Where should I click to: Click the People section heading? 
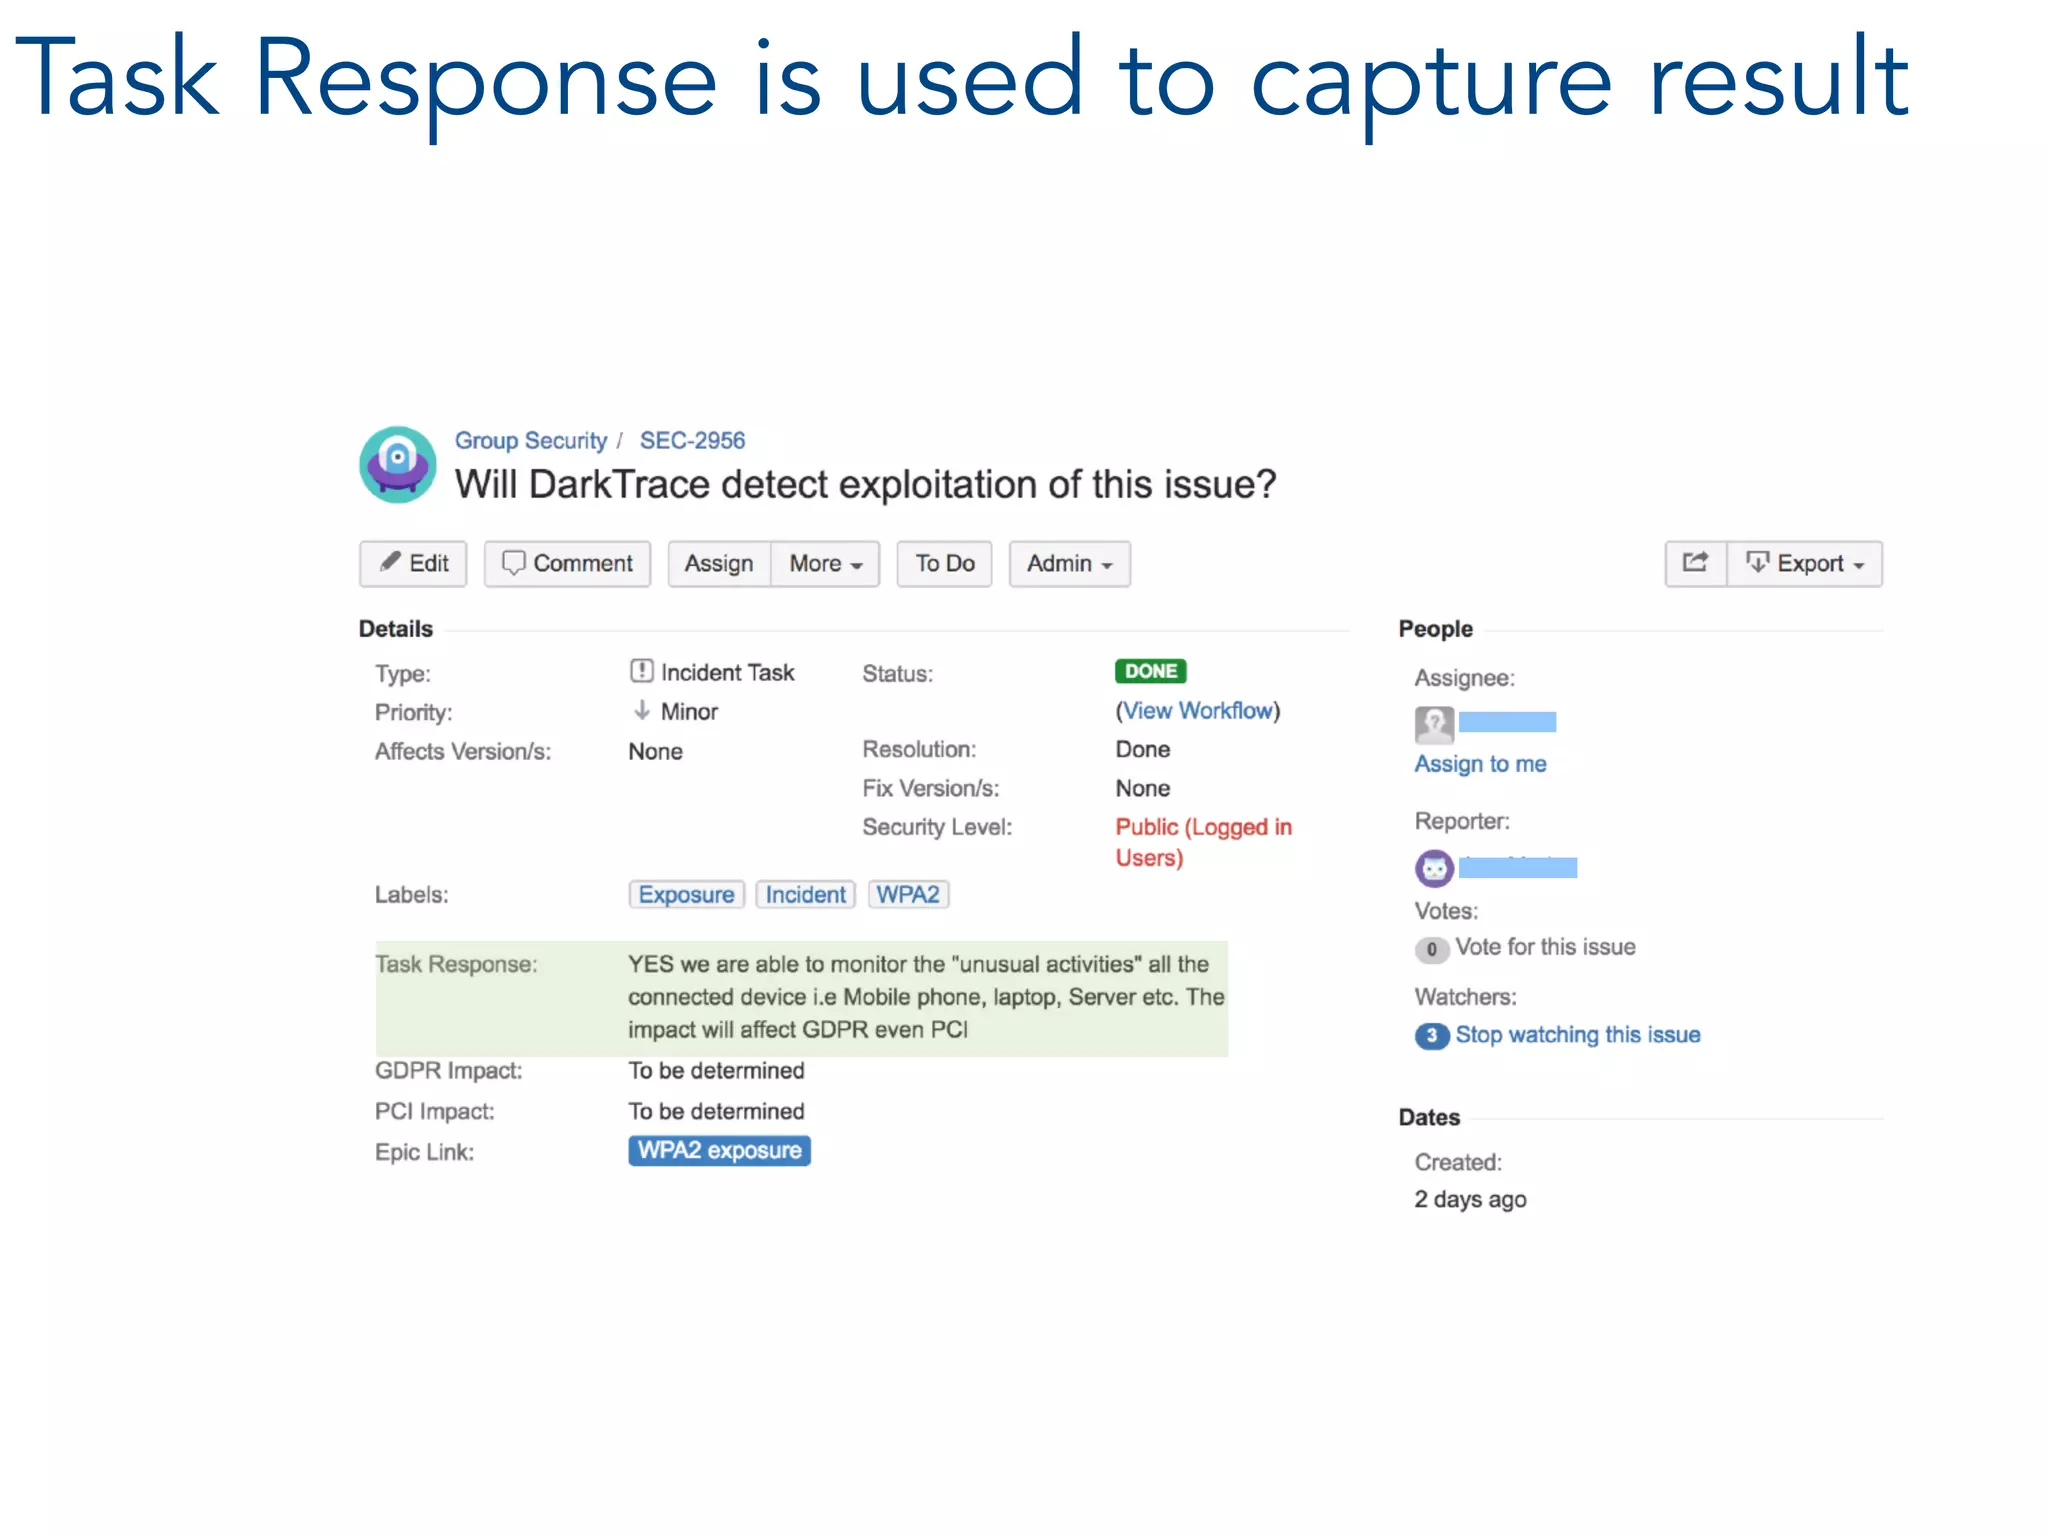coord(1436,629)
